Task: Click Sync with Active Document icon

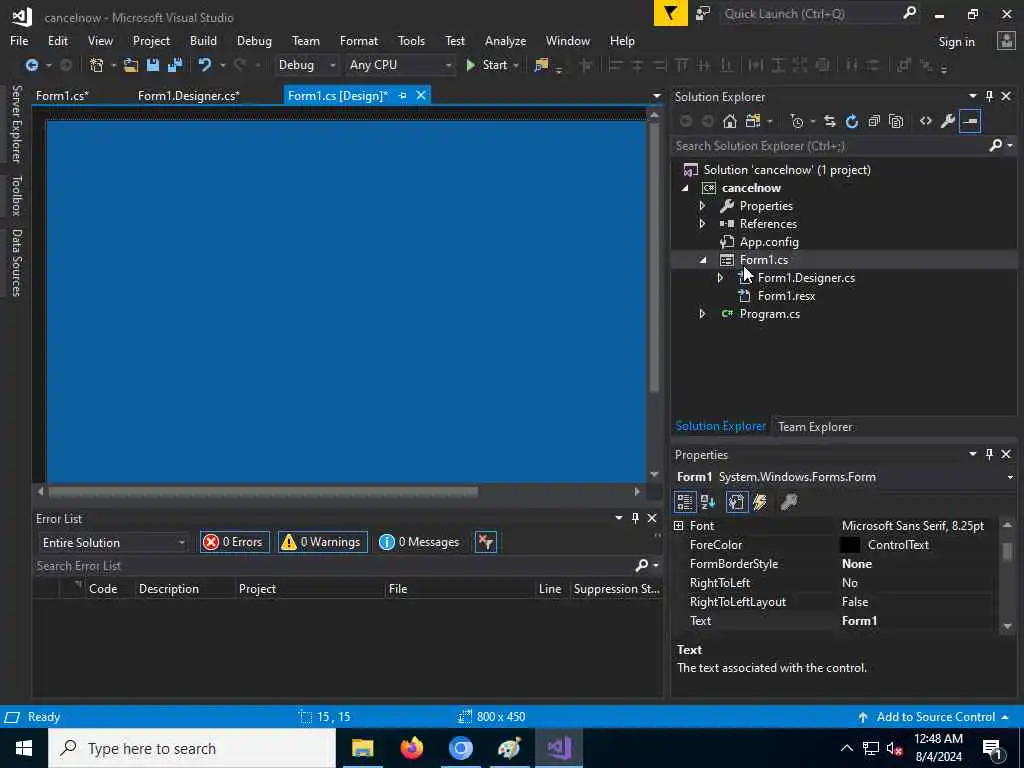Action: 829,121
